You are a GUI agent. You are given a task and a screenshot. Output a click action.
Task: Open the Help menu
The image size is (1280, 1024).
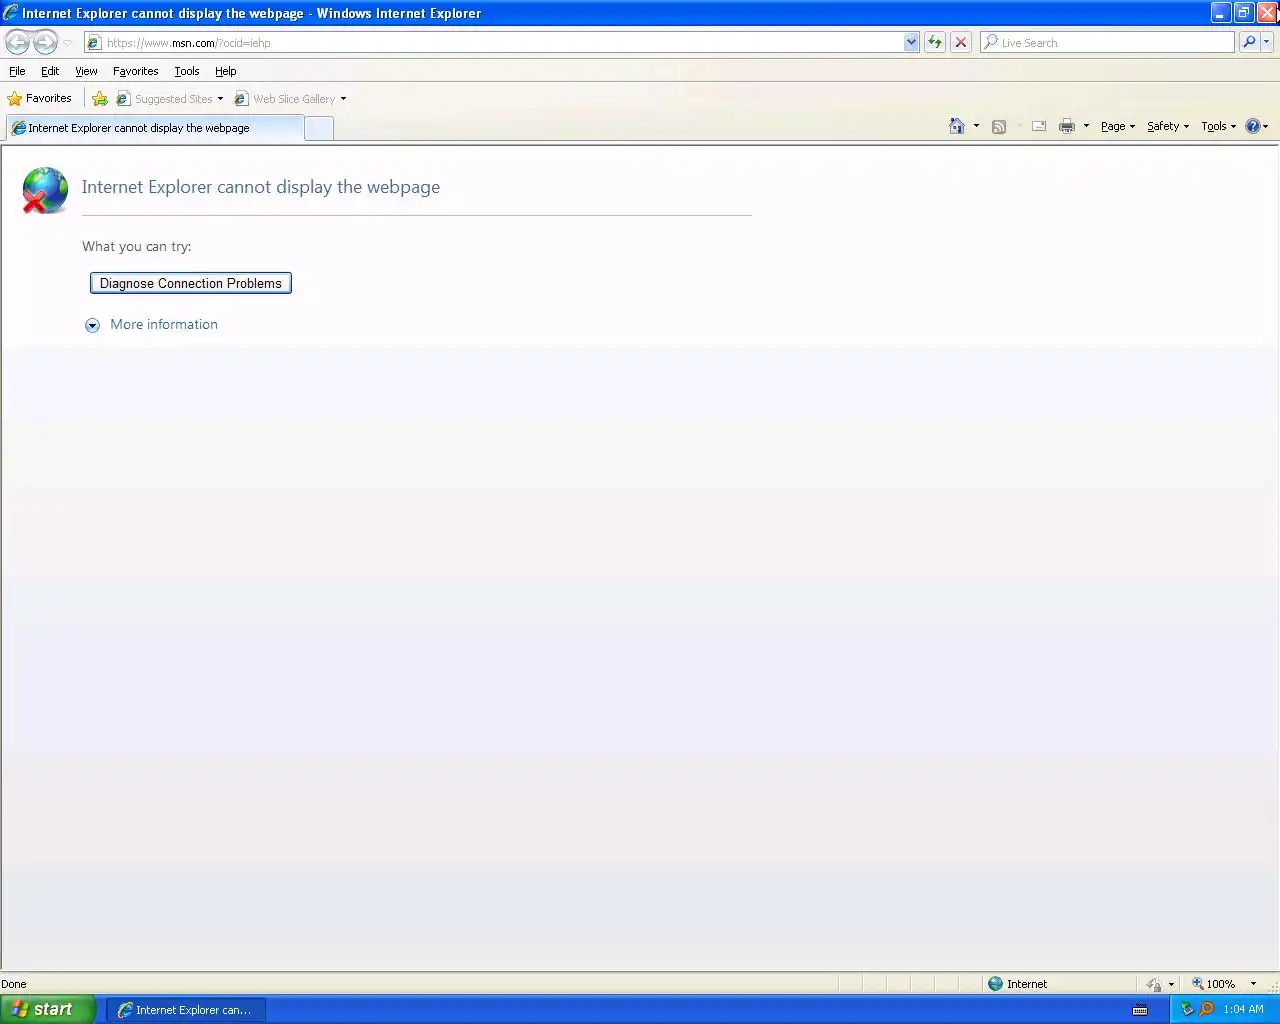(x=225, y=71)
